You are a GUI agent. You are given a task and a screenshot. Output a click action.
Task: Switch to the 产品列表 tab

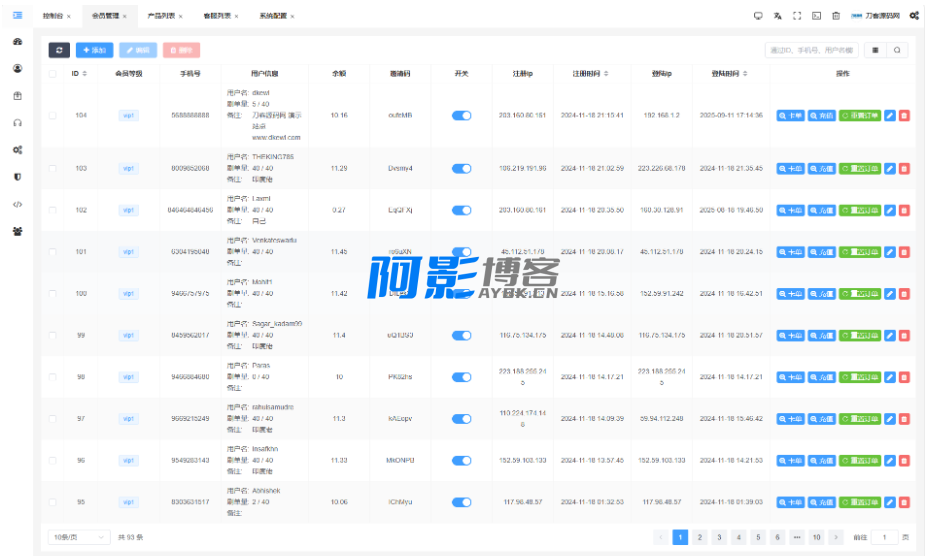coord(160,16)
